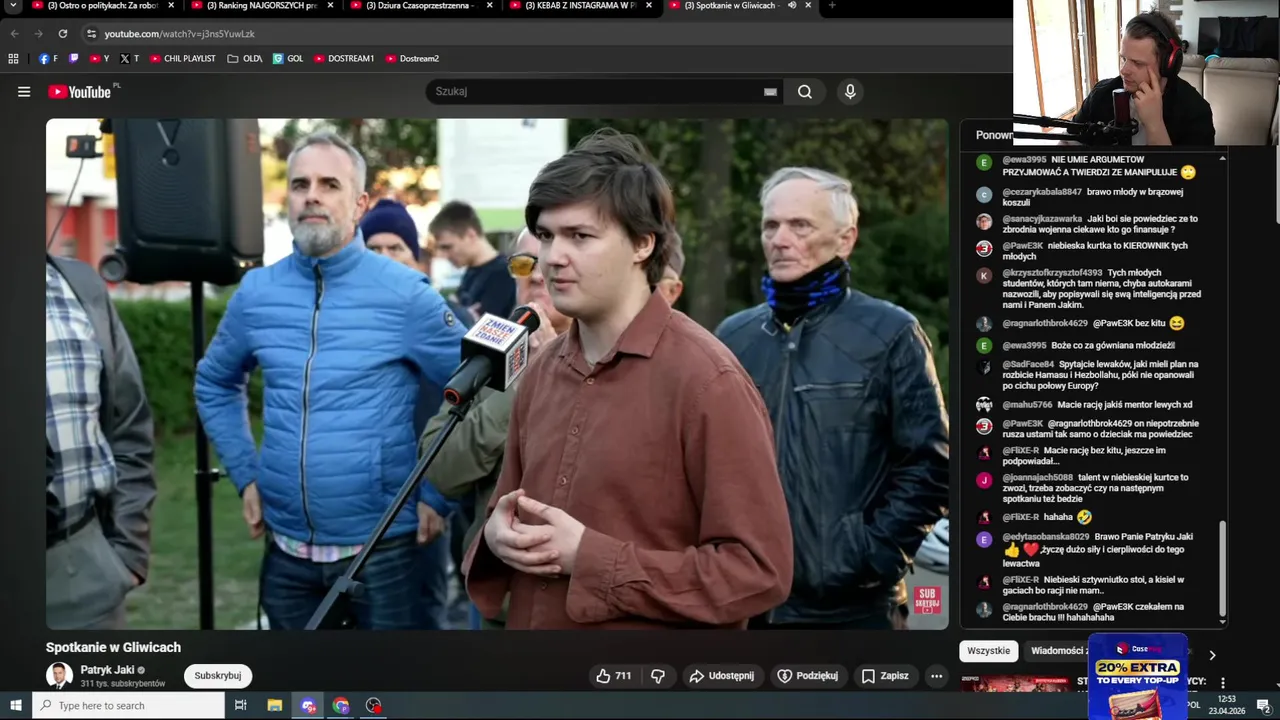Open the Task View taskbar icon
This screenshot has width=1280, height=720.
[241, 706]
